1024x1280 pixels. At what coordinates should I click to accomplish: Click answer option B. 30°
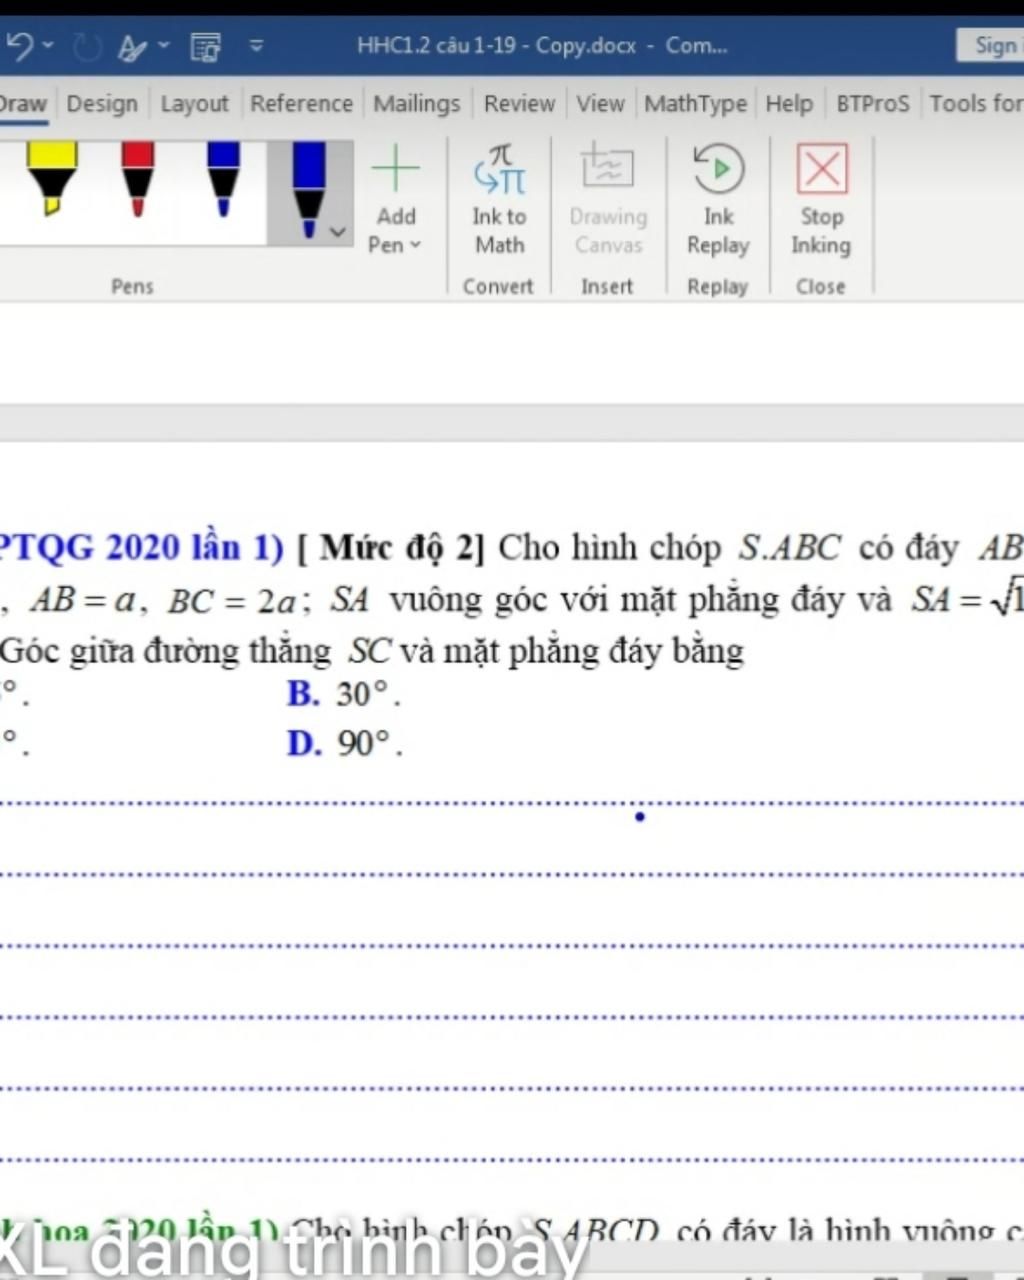coord(344,694)
